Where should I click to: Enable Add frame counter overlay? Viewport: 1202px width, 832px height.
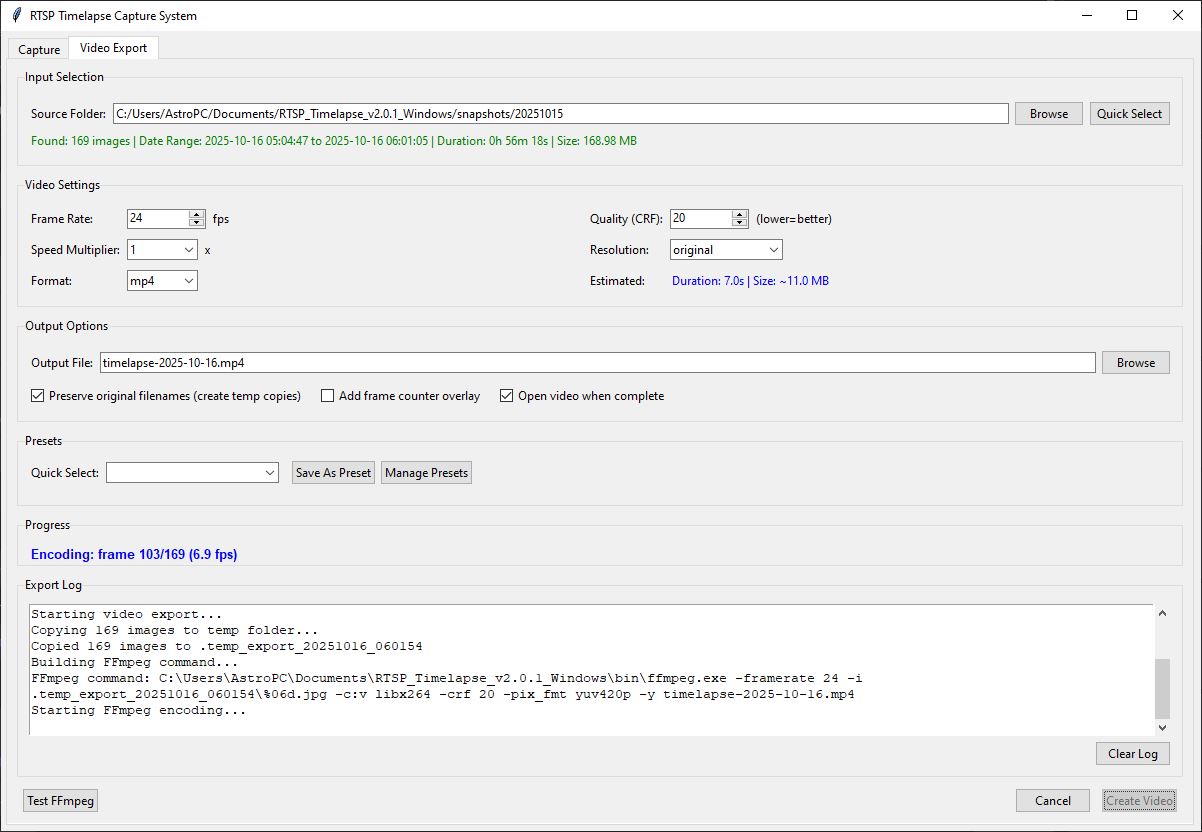coord(327,395)
